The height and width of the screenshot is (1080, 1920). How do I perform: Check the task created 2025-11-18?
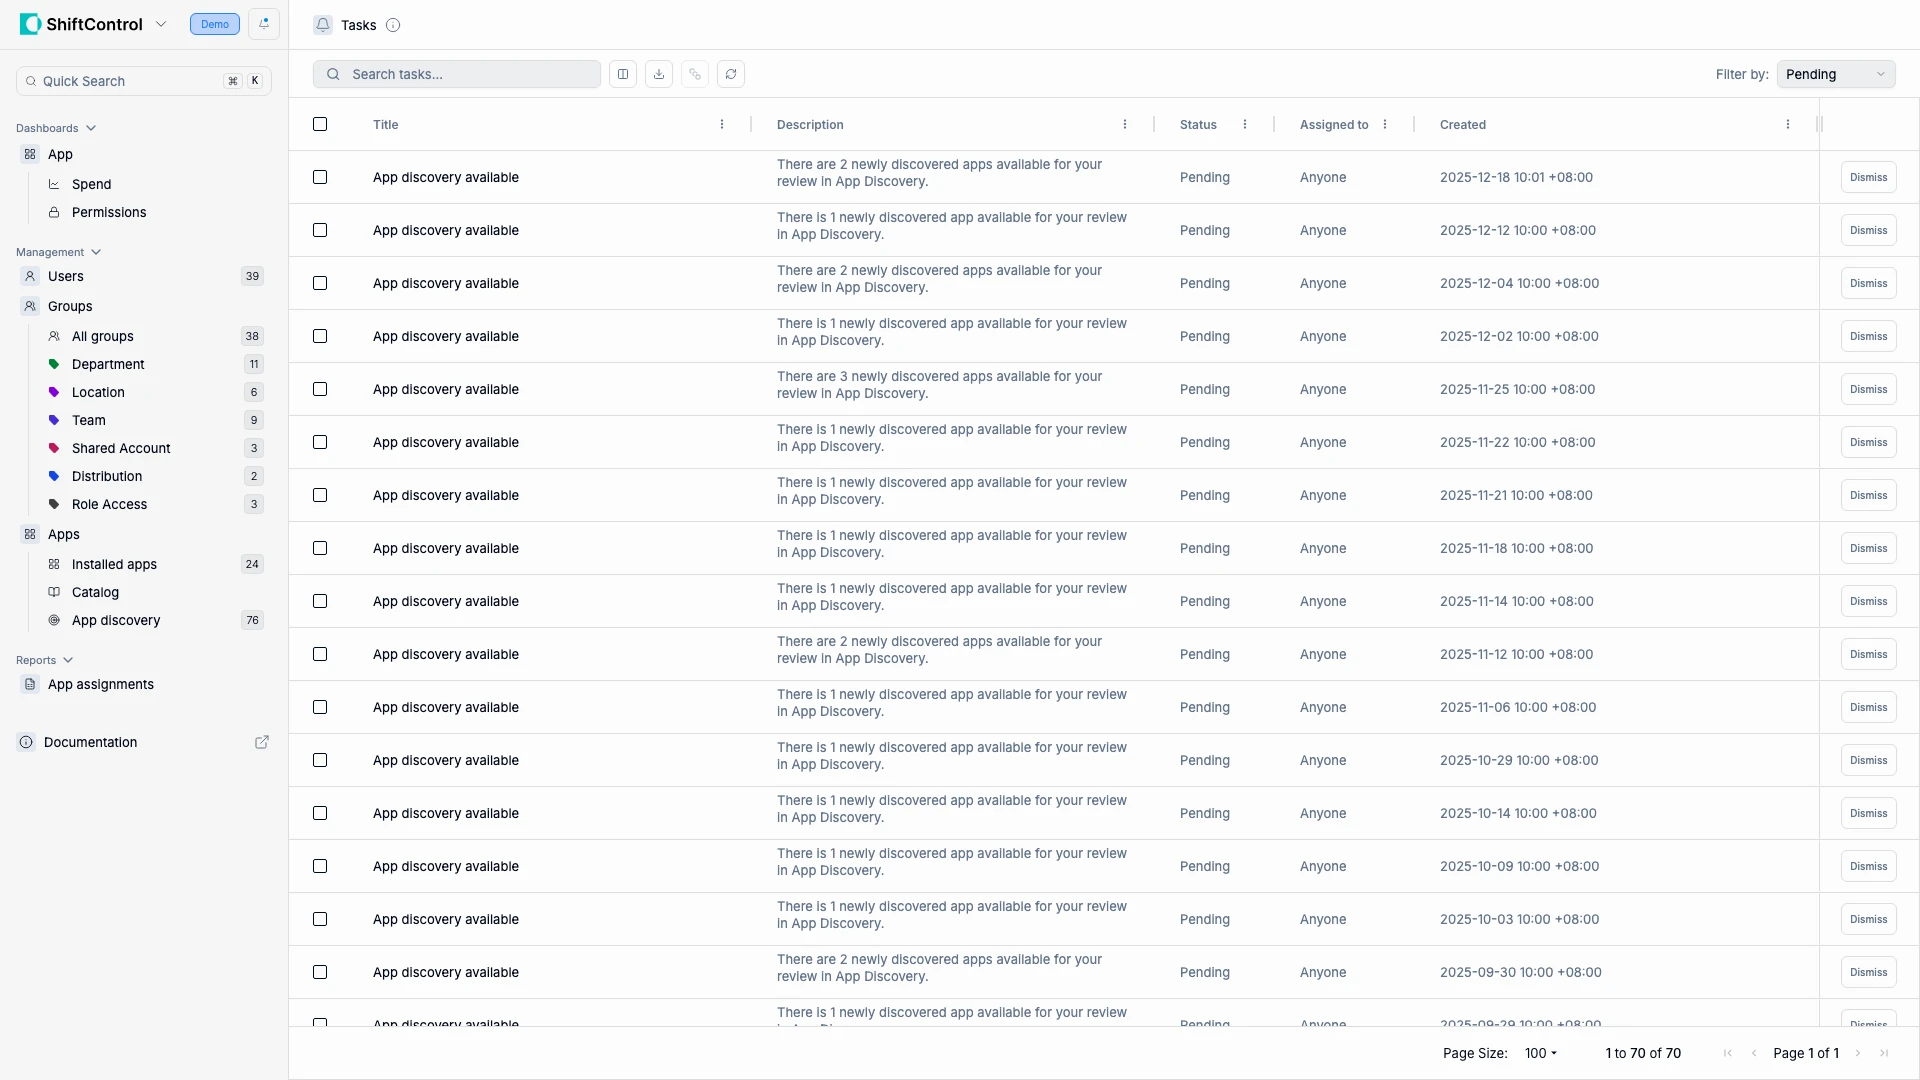coord(320,548)
